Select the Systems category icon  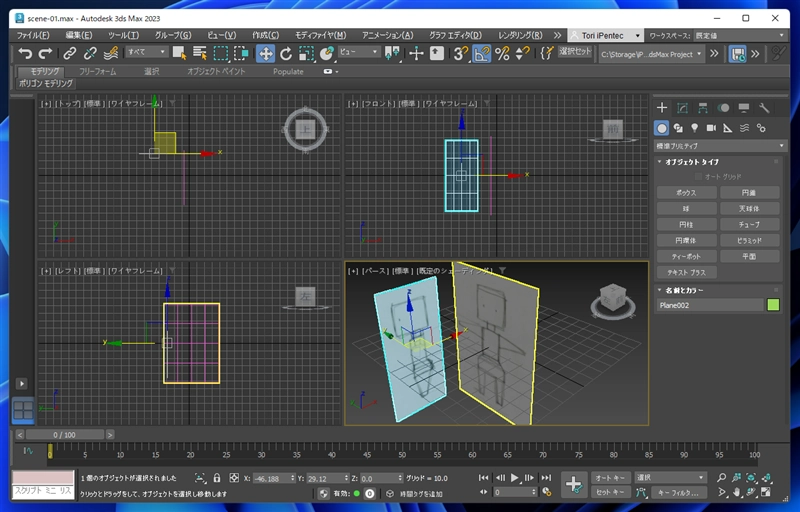pyautogui.click(x=761, y=128)
